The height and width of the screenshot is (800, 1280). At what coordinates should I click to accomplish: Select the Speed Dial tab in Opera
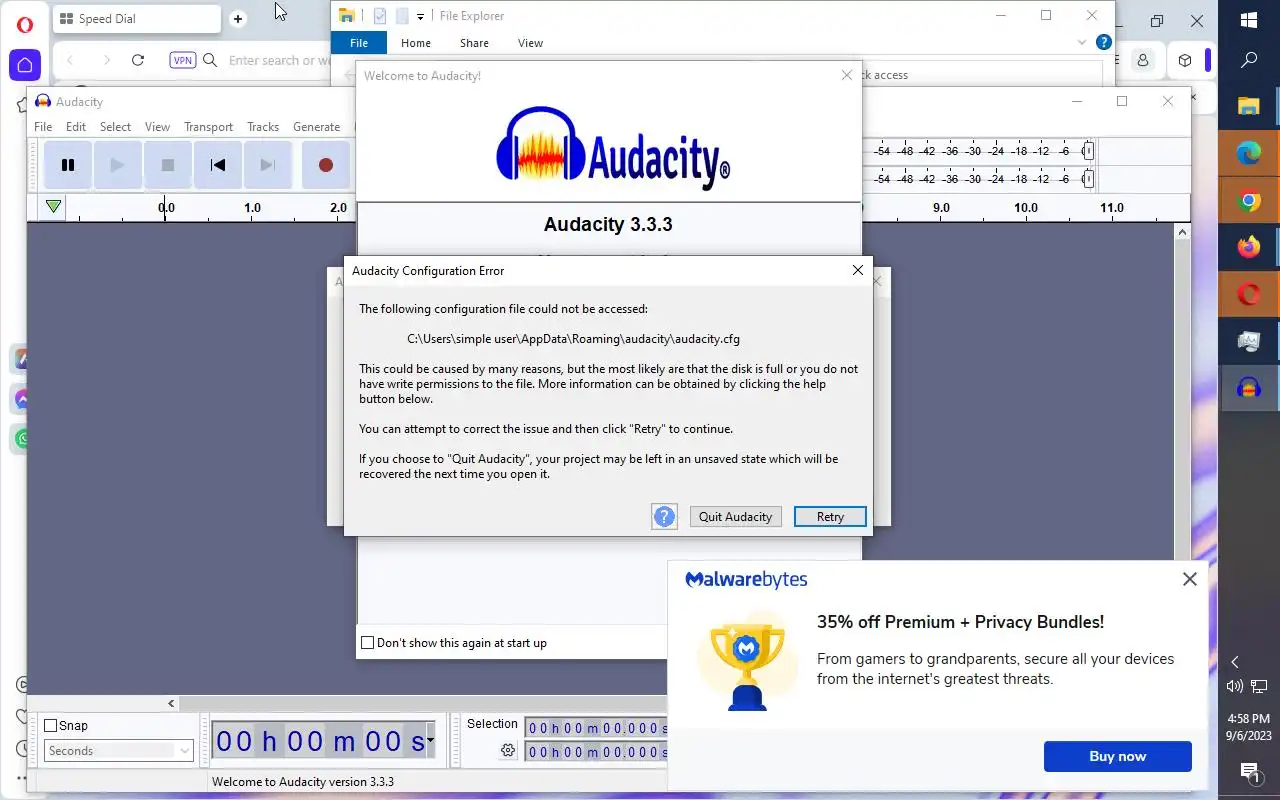coord(136,19)
